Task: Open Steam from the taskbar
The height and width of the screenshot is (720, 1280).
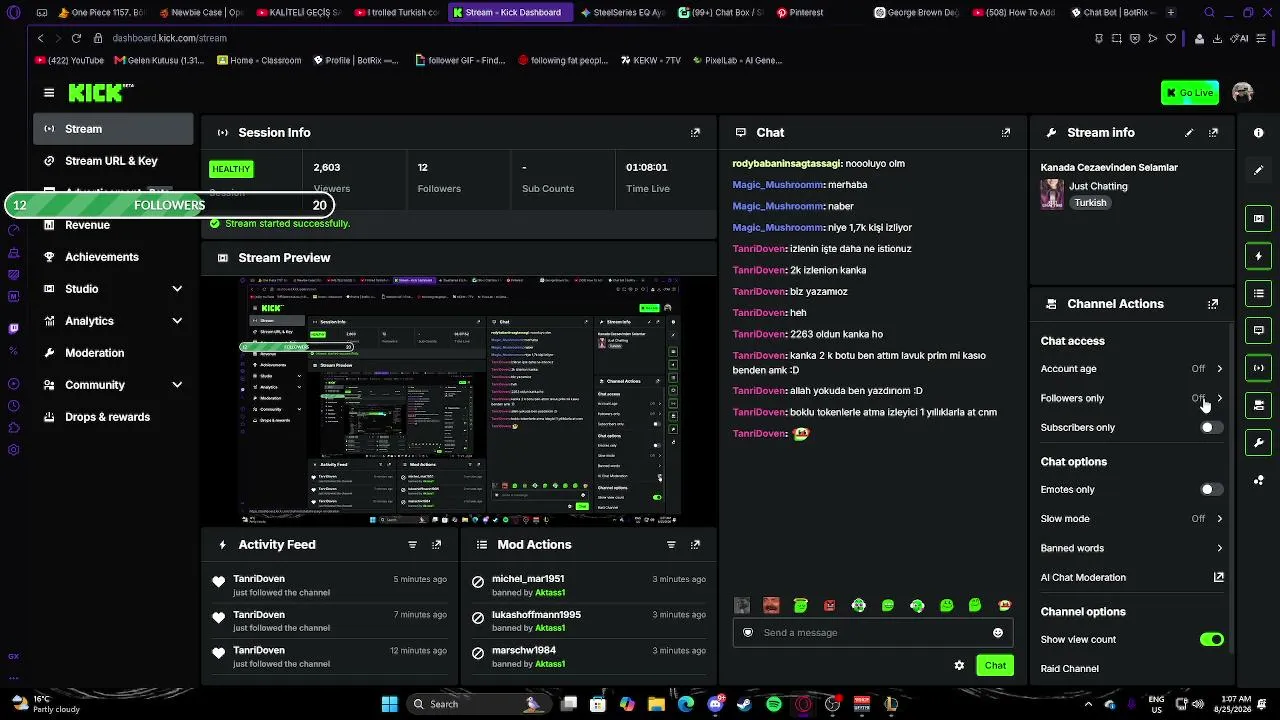Action: coord(744,704)
